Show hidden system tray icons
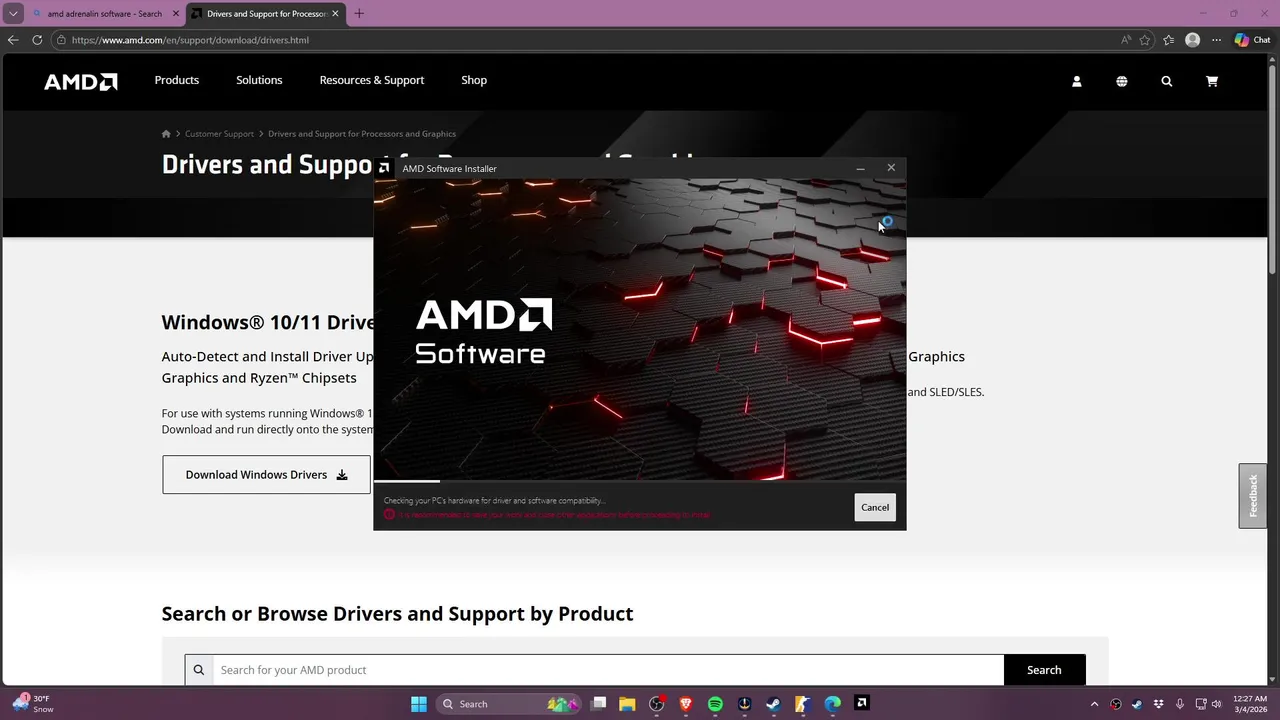Screen dimensions: 1280x720 1094,704
